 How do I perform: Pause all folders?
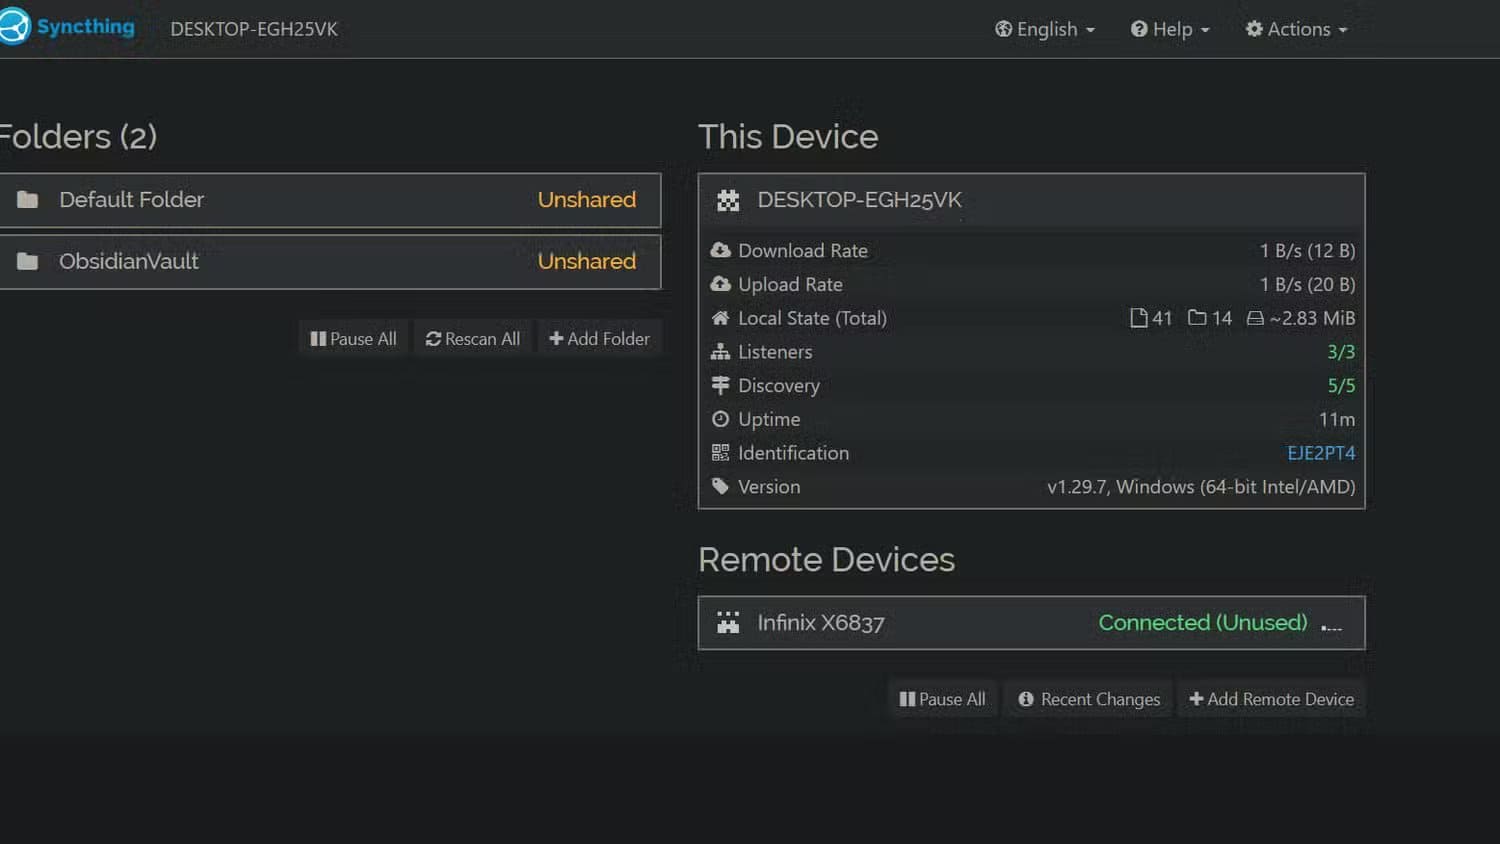[x=353, y=339]
